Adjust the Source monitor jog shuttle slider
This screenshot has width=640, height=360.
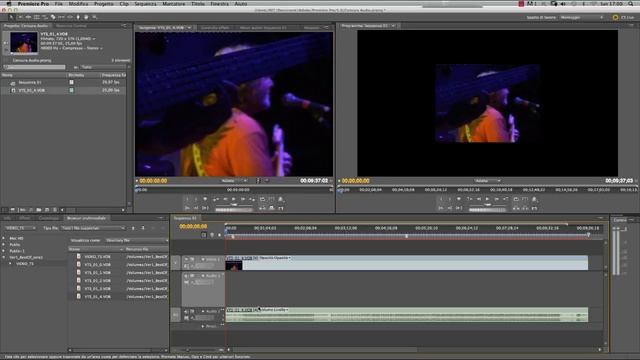pos(234,209)
